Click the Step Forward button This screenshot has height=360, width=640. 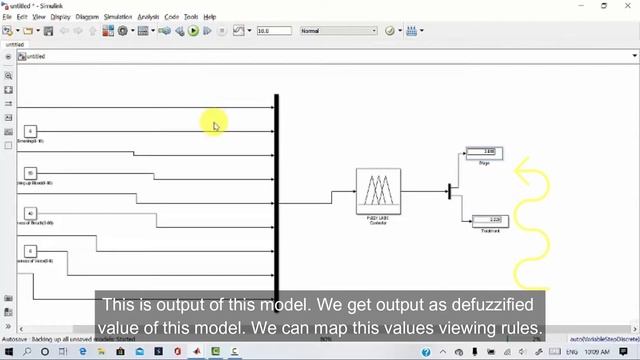coord(207,31)
